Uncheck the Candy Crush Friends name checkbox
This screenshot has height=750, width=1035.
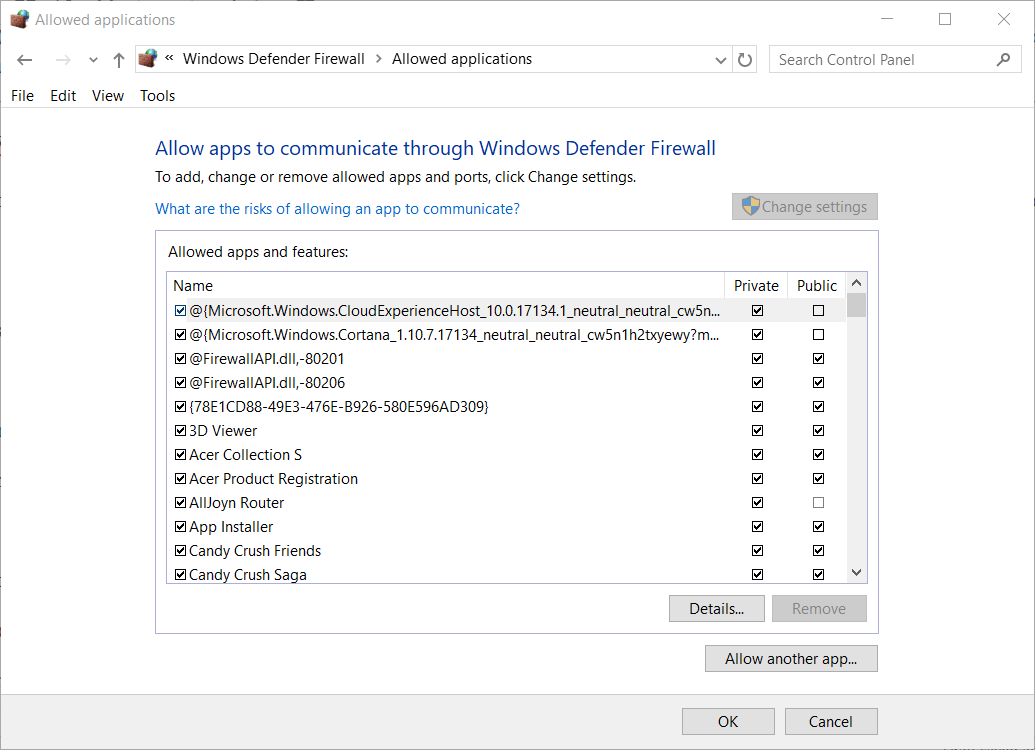click(x=180, y=551)
